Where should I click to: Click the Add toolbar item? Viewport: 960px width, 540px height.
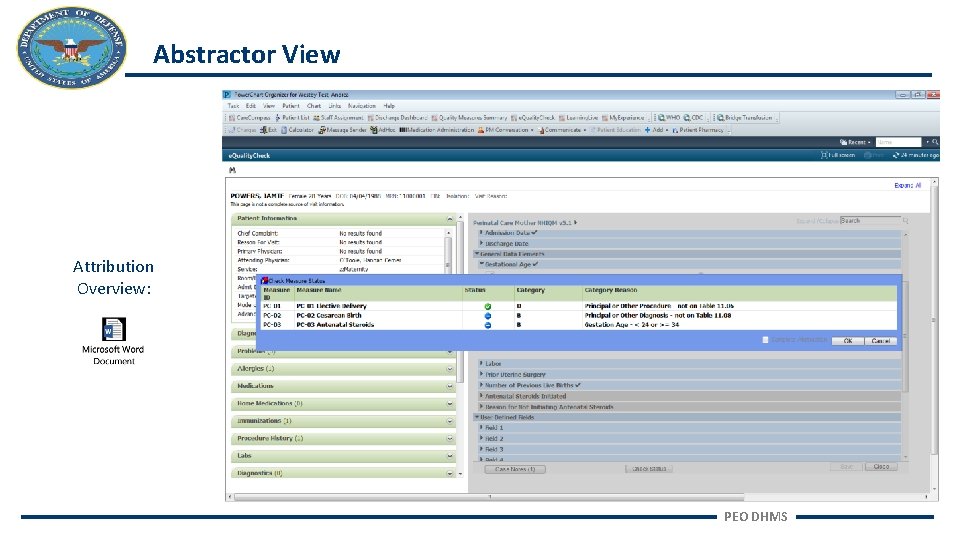pos(656,130)
